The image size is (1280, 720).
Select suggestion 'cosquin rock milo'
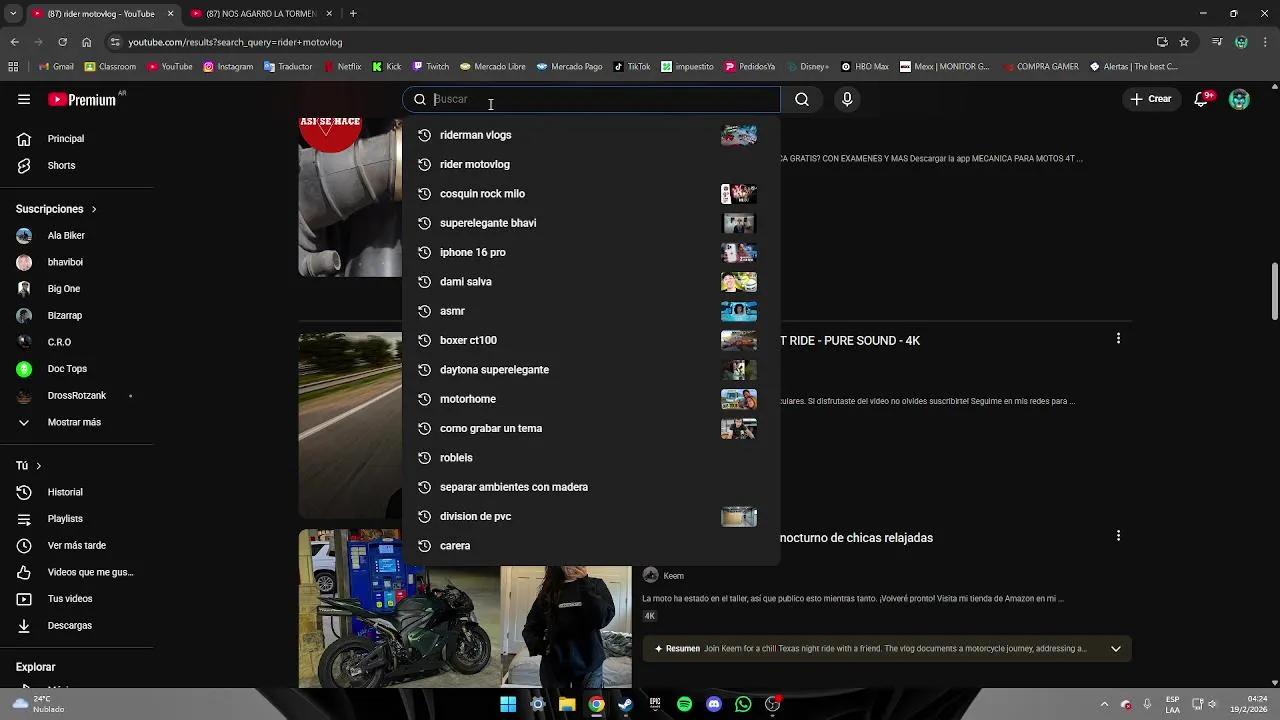[x=590, y=194]
